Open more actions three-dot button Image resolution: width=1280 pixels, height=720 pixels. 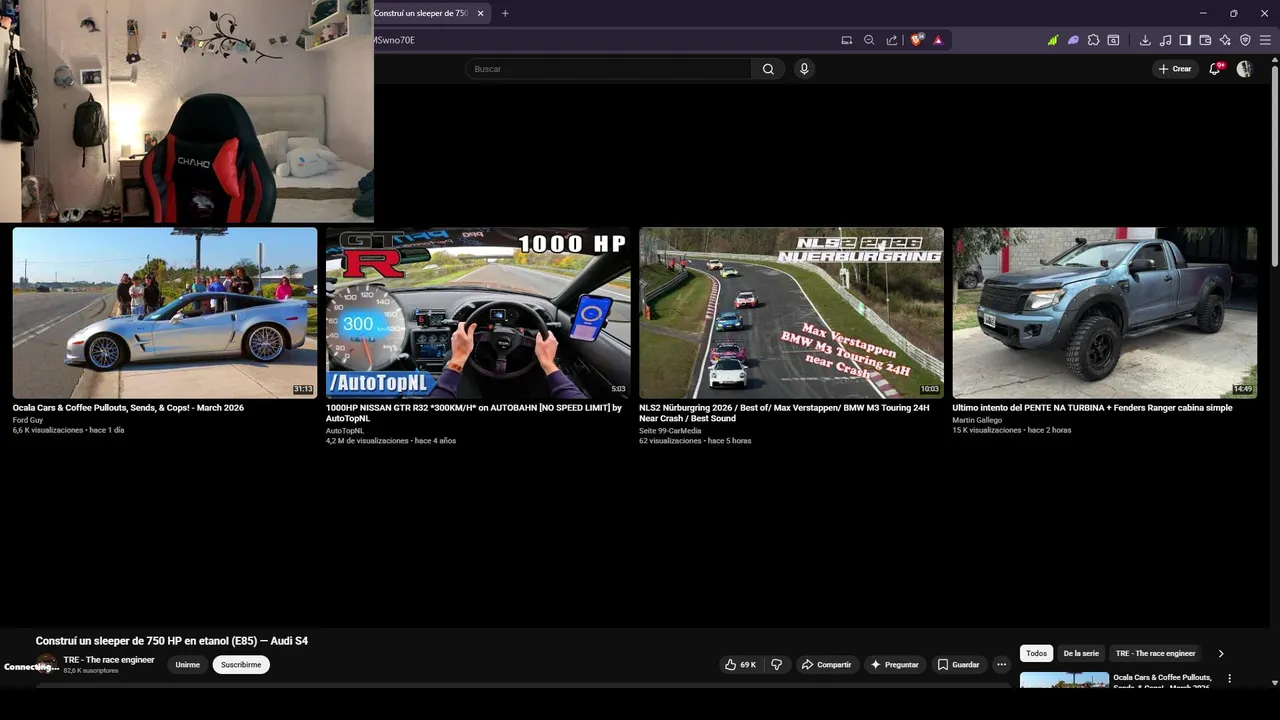[x=1001, y=665]
